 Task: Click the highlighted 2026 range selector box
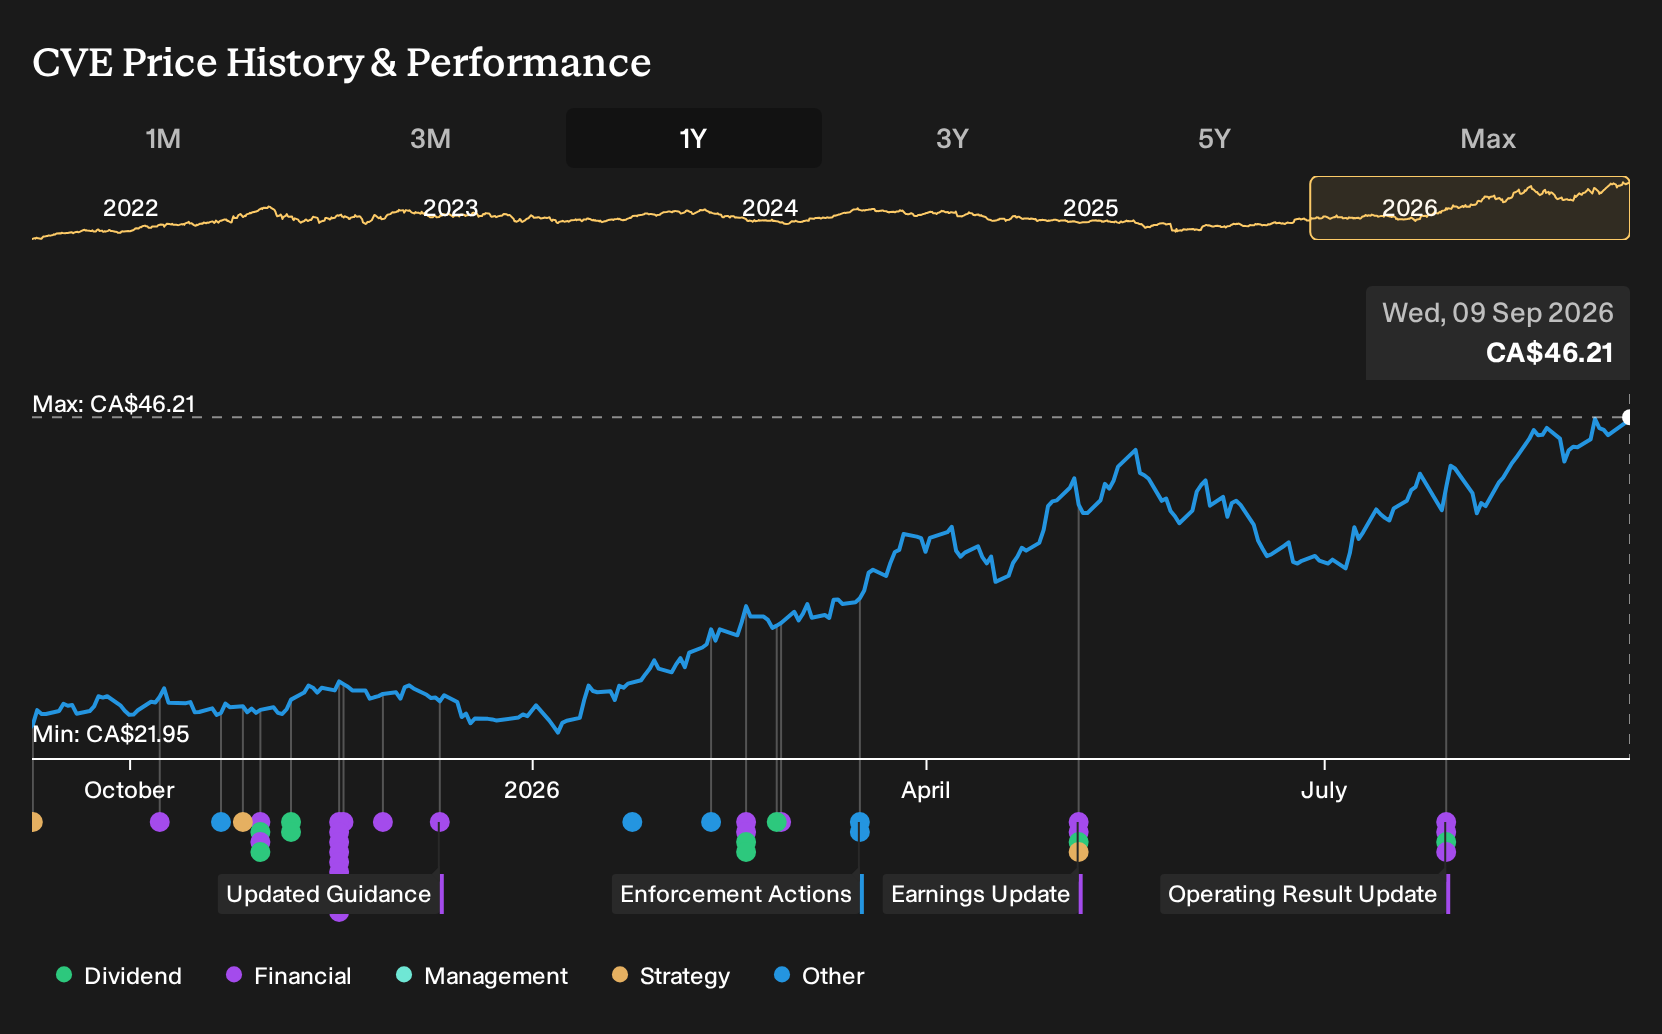1470,208
